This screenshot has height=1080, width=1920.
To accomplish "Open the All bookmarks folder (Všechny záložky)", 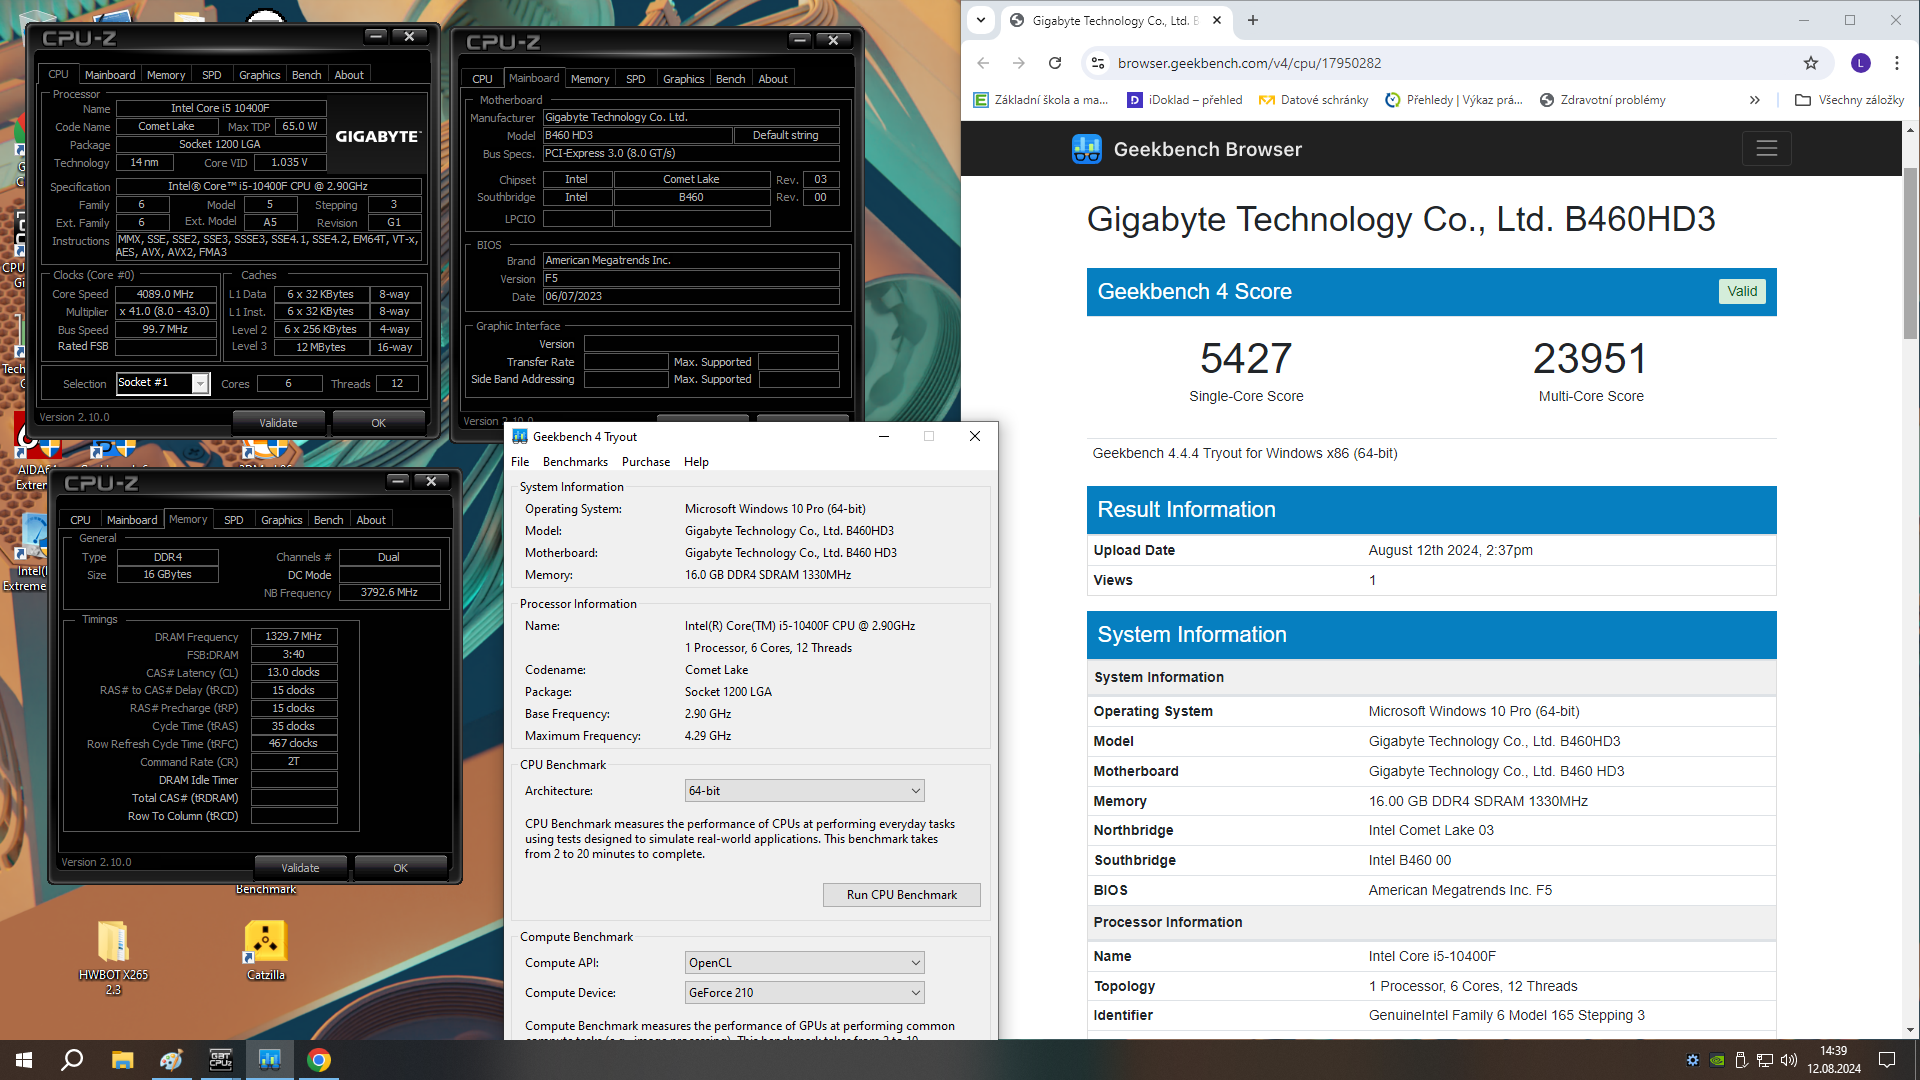I will pyautogui.click(x=1850, y=100).
